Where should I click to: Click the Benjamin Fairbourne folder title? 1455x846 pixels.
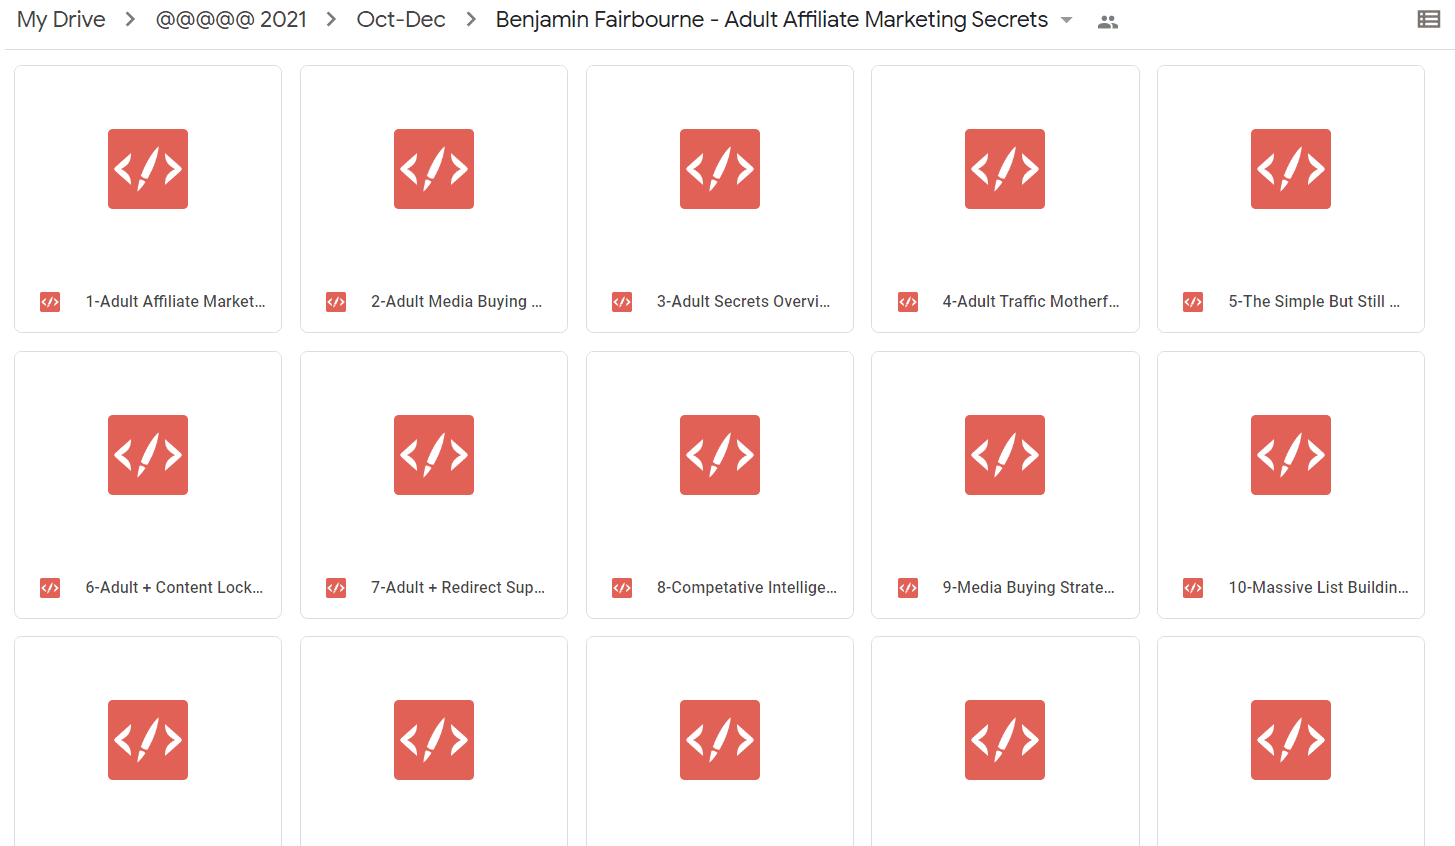pyautogui.click(x=772, y=20)
